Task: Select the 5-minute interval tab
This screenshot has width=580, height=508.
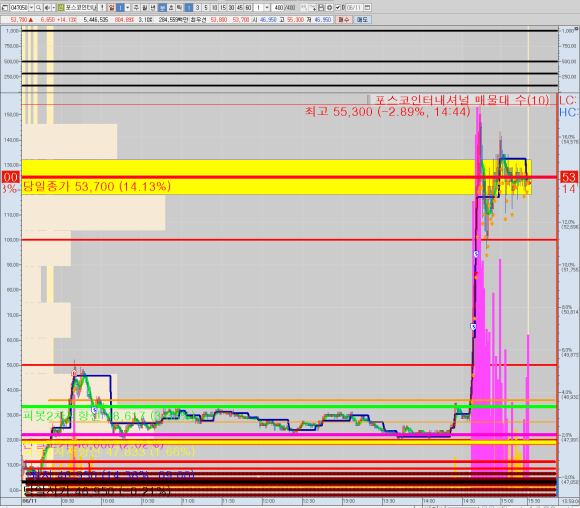Action: pos(206,7)
